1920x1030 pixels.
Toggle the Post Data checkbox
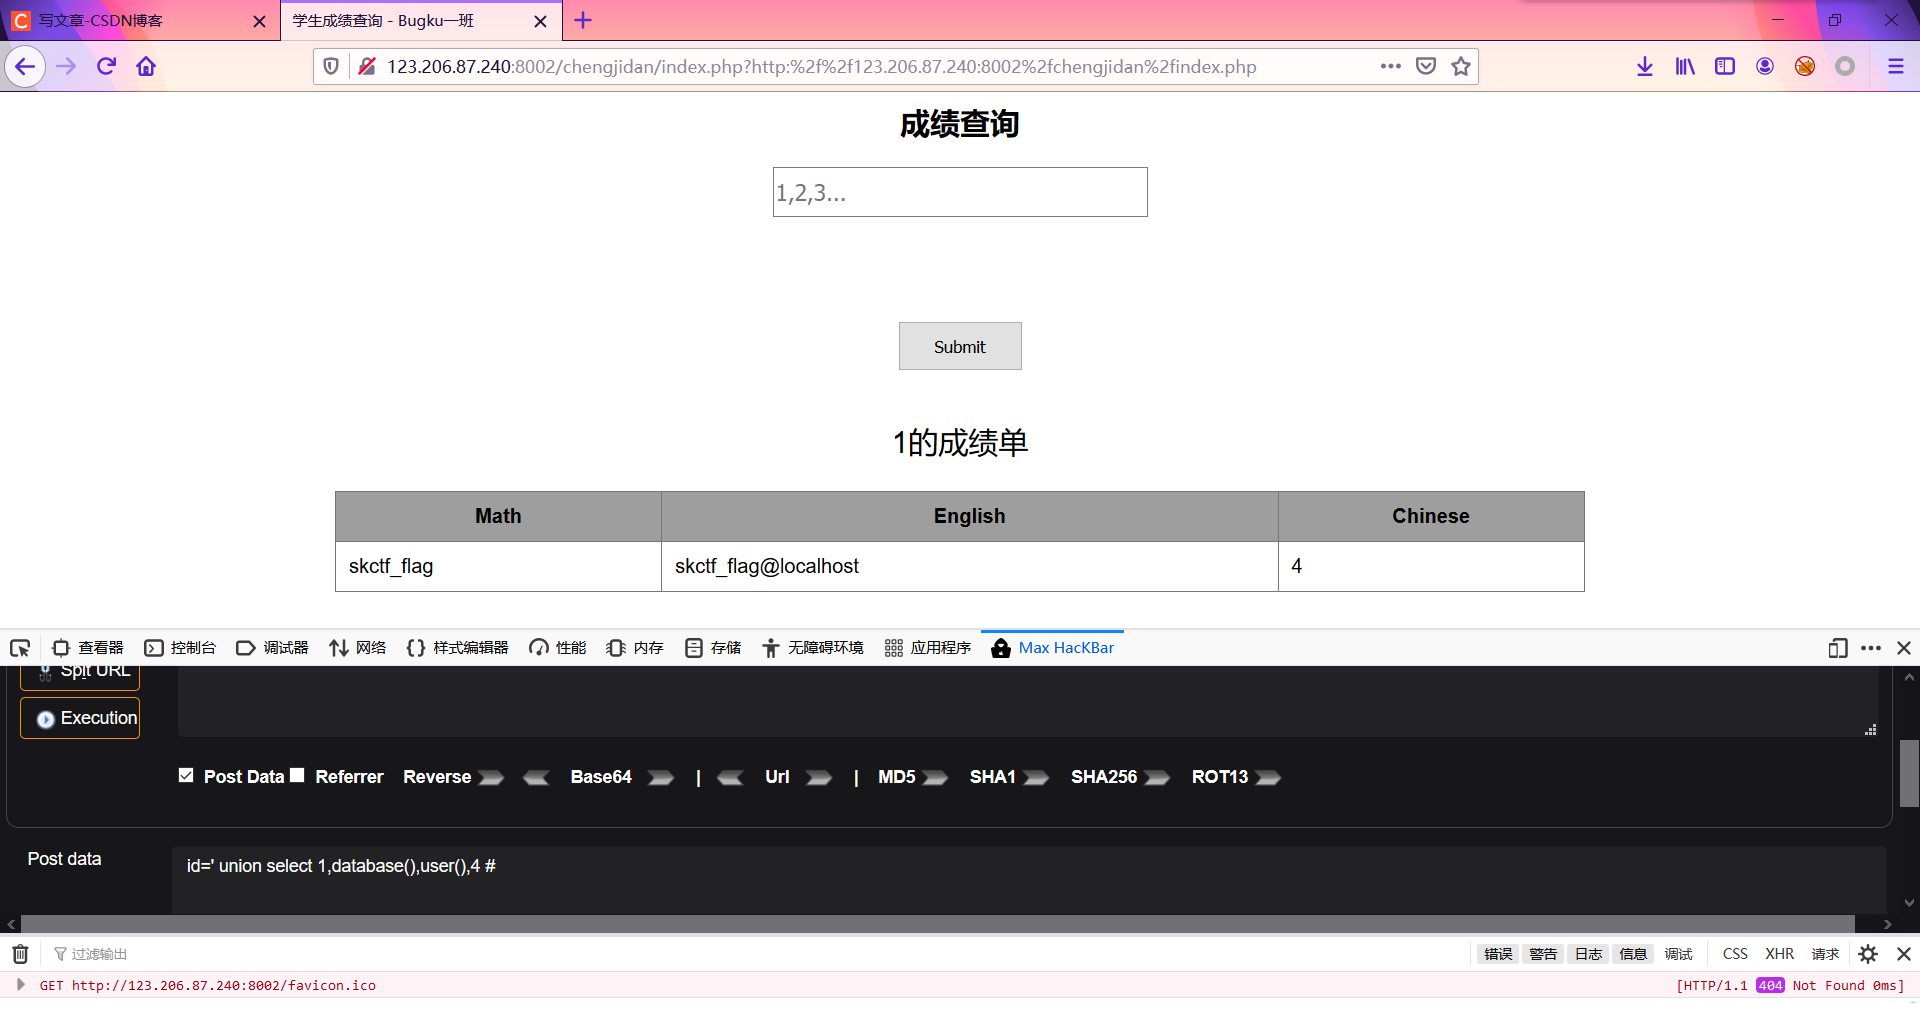(185, 774)
